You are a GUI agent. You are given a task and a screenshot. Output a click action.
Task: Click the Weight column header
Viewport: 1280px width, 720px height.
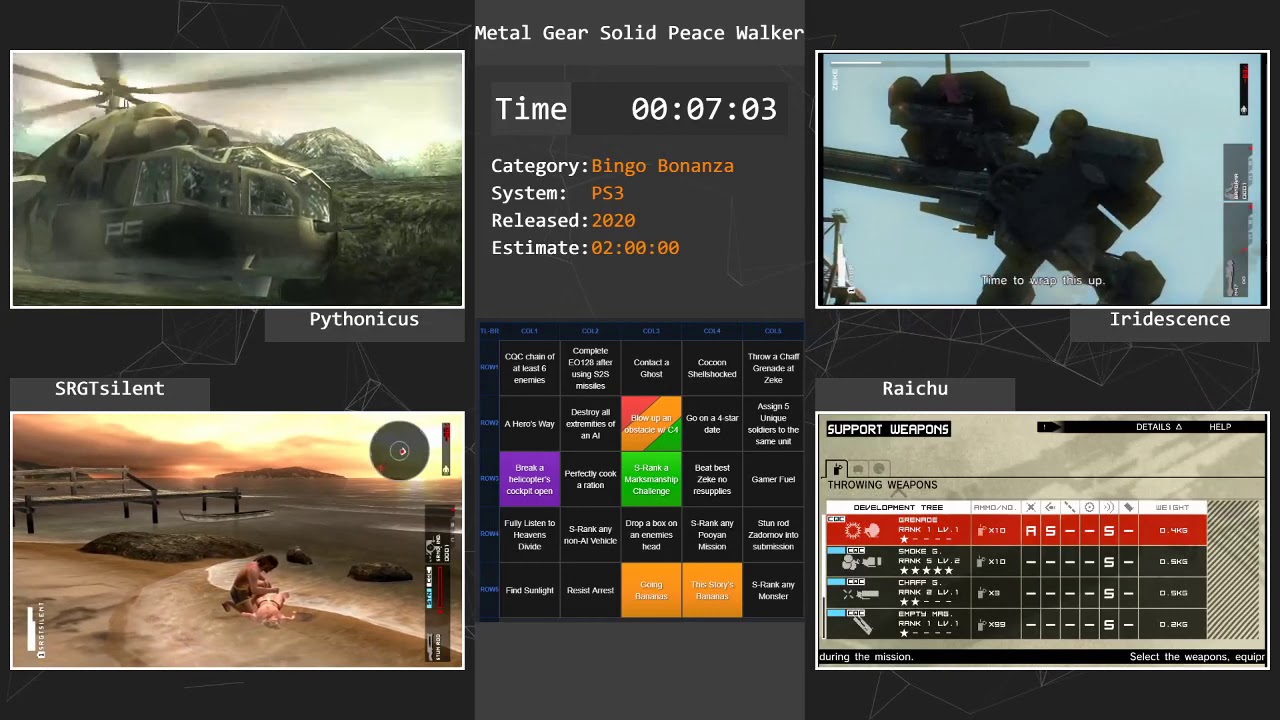click(x=1172, y=507)
